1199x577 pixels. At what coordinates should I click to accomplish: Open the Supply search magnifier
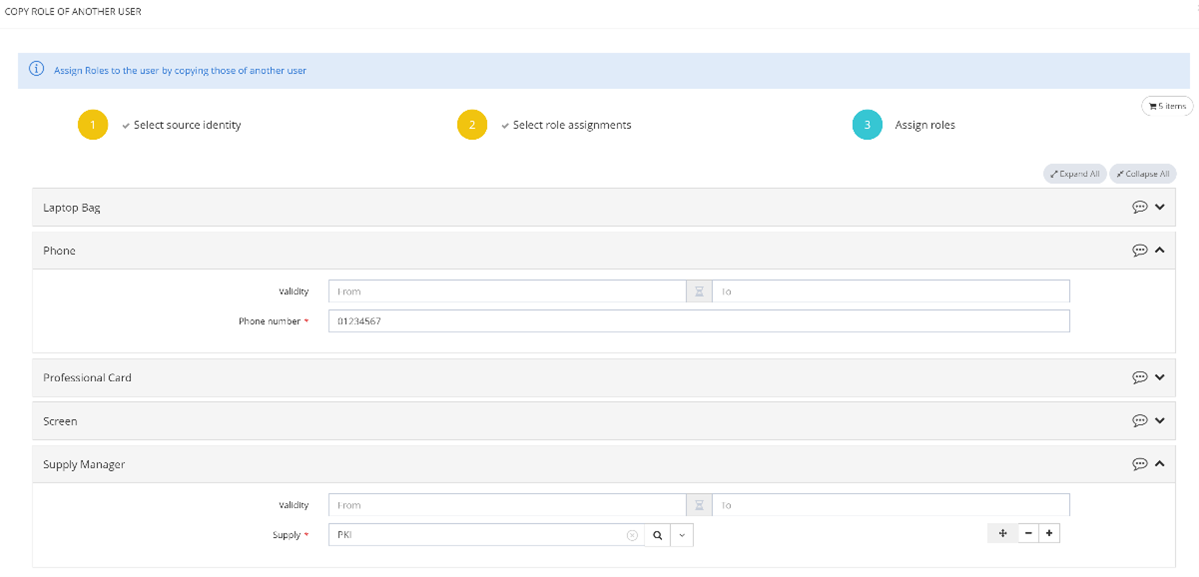[657, 536]
